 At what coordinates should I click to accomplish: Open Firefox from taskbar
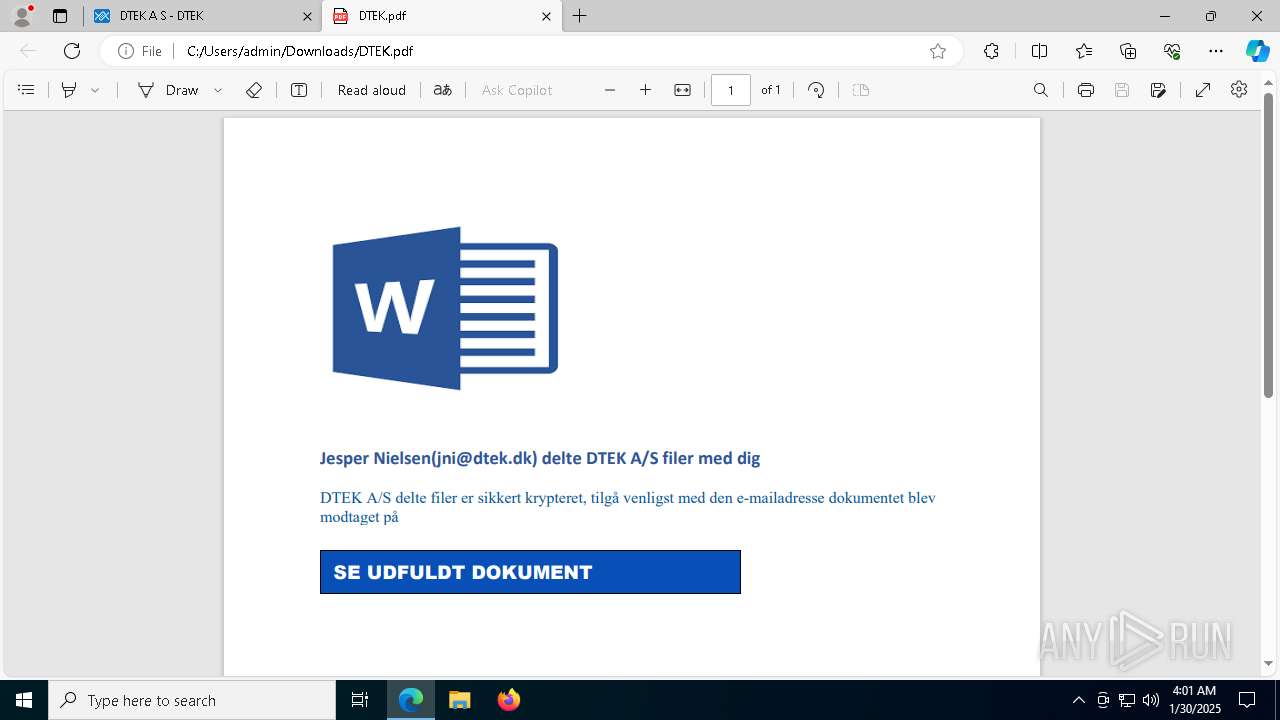coord(508,700)
